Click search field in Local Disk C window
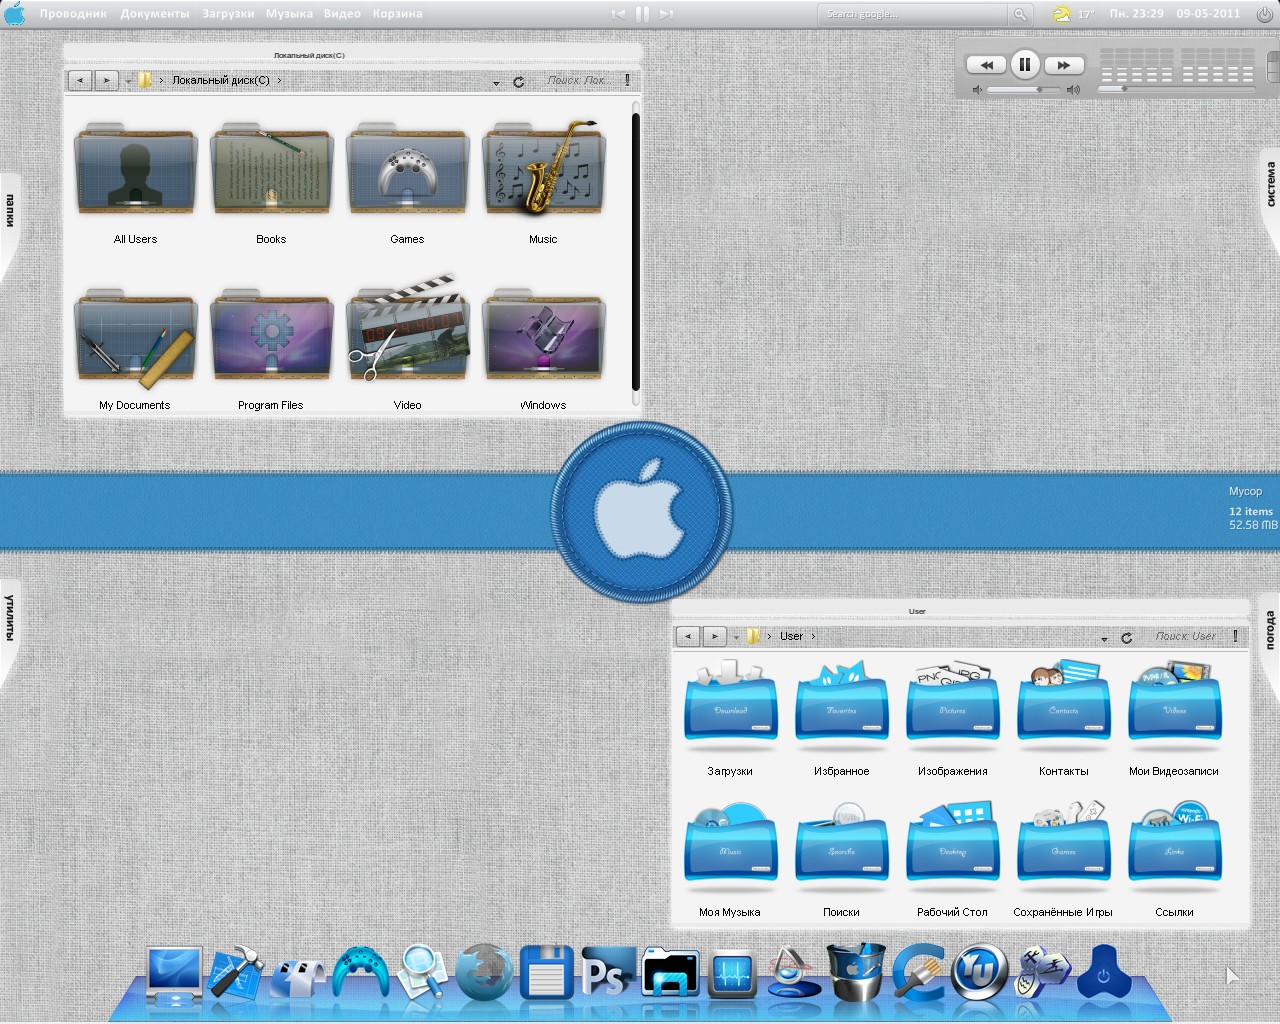The height and width of the screenshot is (1024, 1280). 580,80
